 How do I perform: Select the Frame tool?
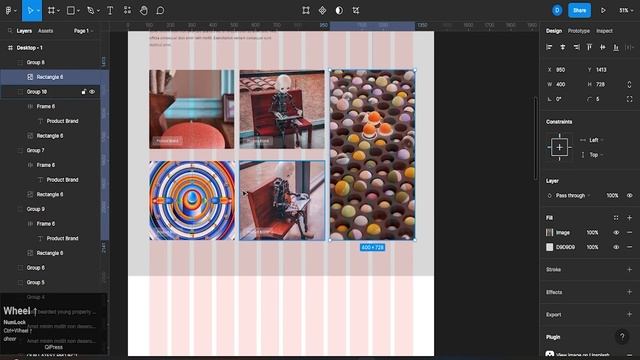point(51,11)
